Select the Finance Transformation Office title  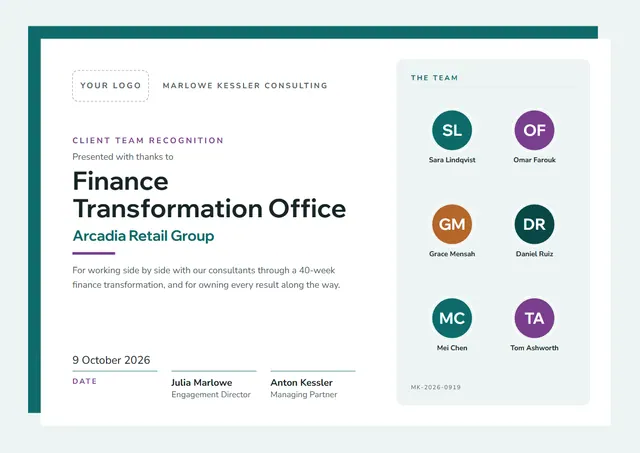tap(209, 195)
